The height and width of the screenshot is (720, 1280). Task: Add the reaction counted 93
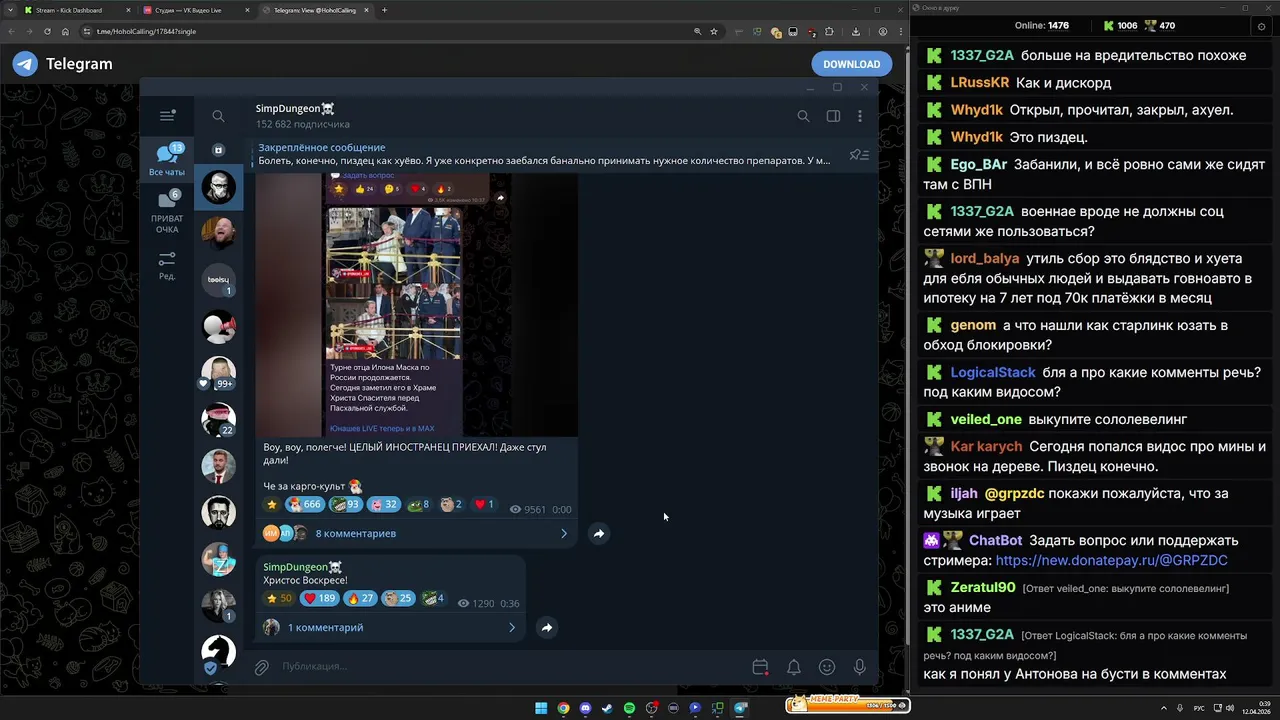pos(346,505)
